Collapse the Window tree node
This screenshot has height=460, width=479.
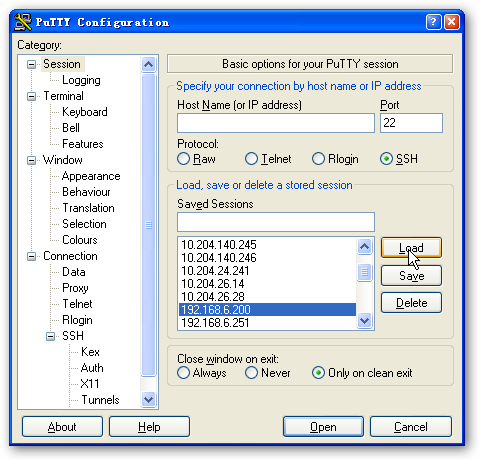tap(31, 160)
